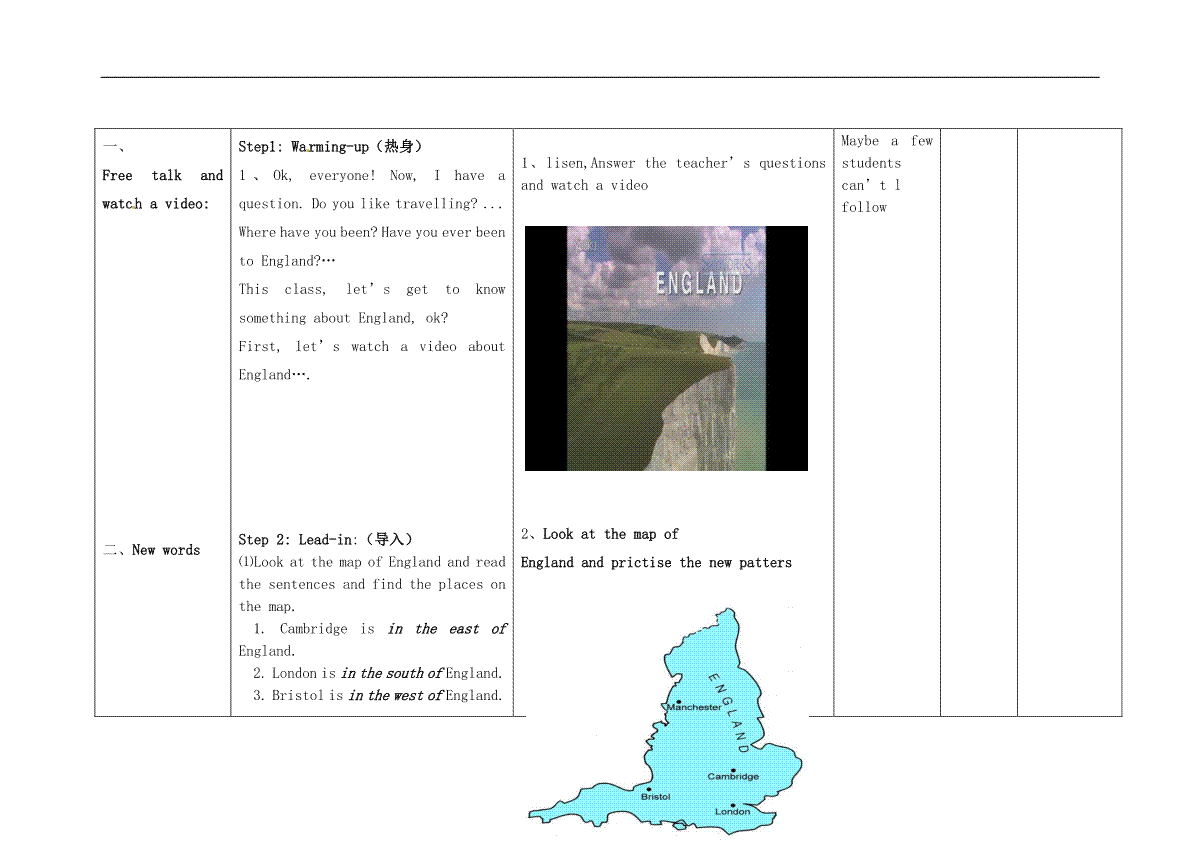The width and height of the screenshot is (1200, 849).
Task: Click the line "to England?…"
Action: click(288, 261)
